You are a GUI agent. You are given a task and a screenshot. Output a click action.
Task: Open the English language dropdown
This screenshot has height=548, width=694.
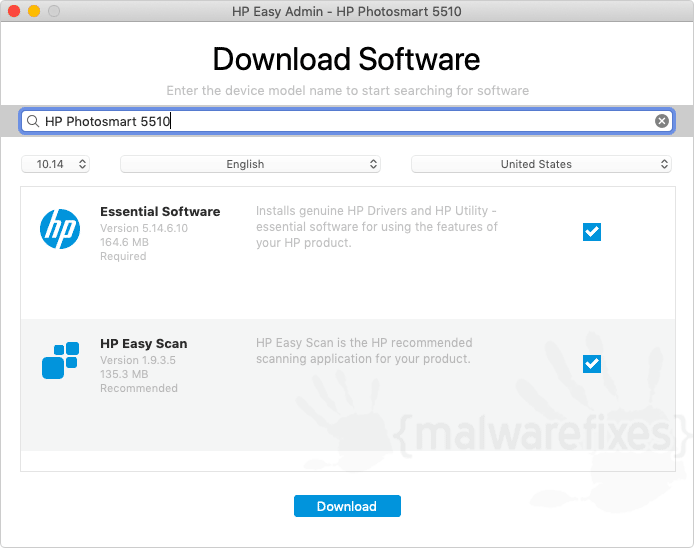pos(251,164)
